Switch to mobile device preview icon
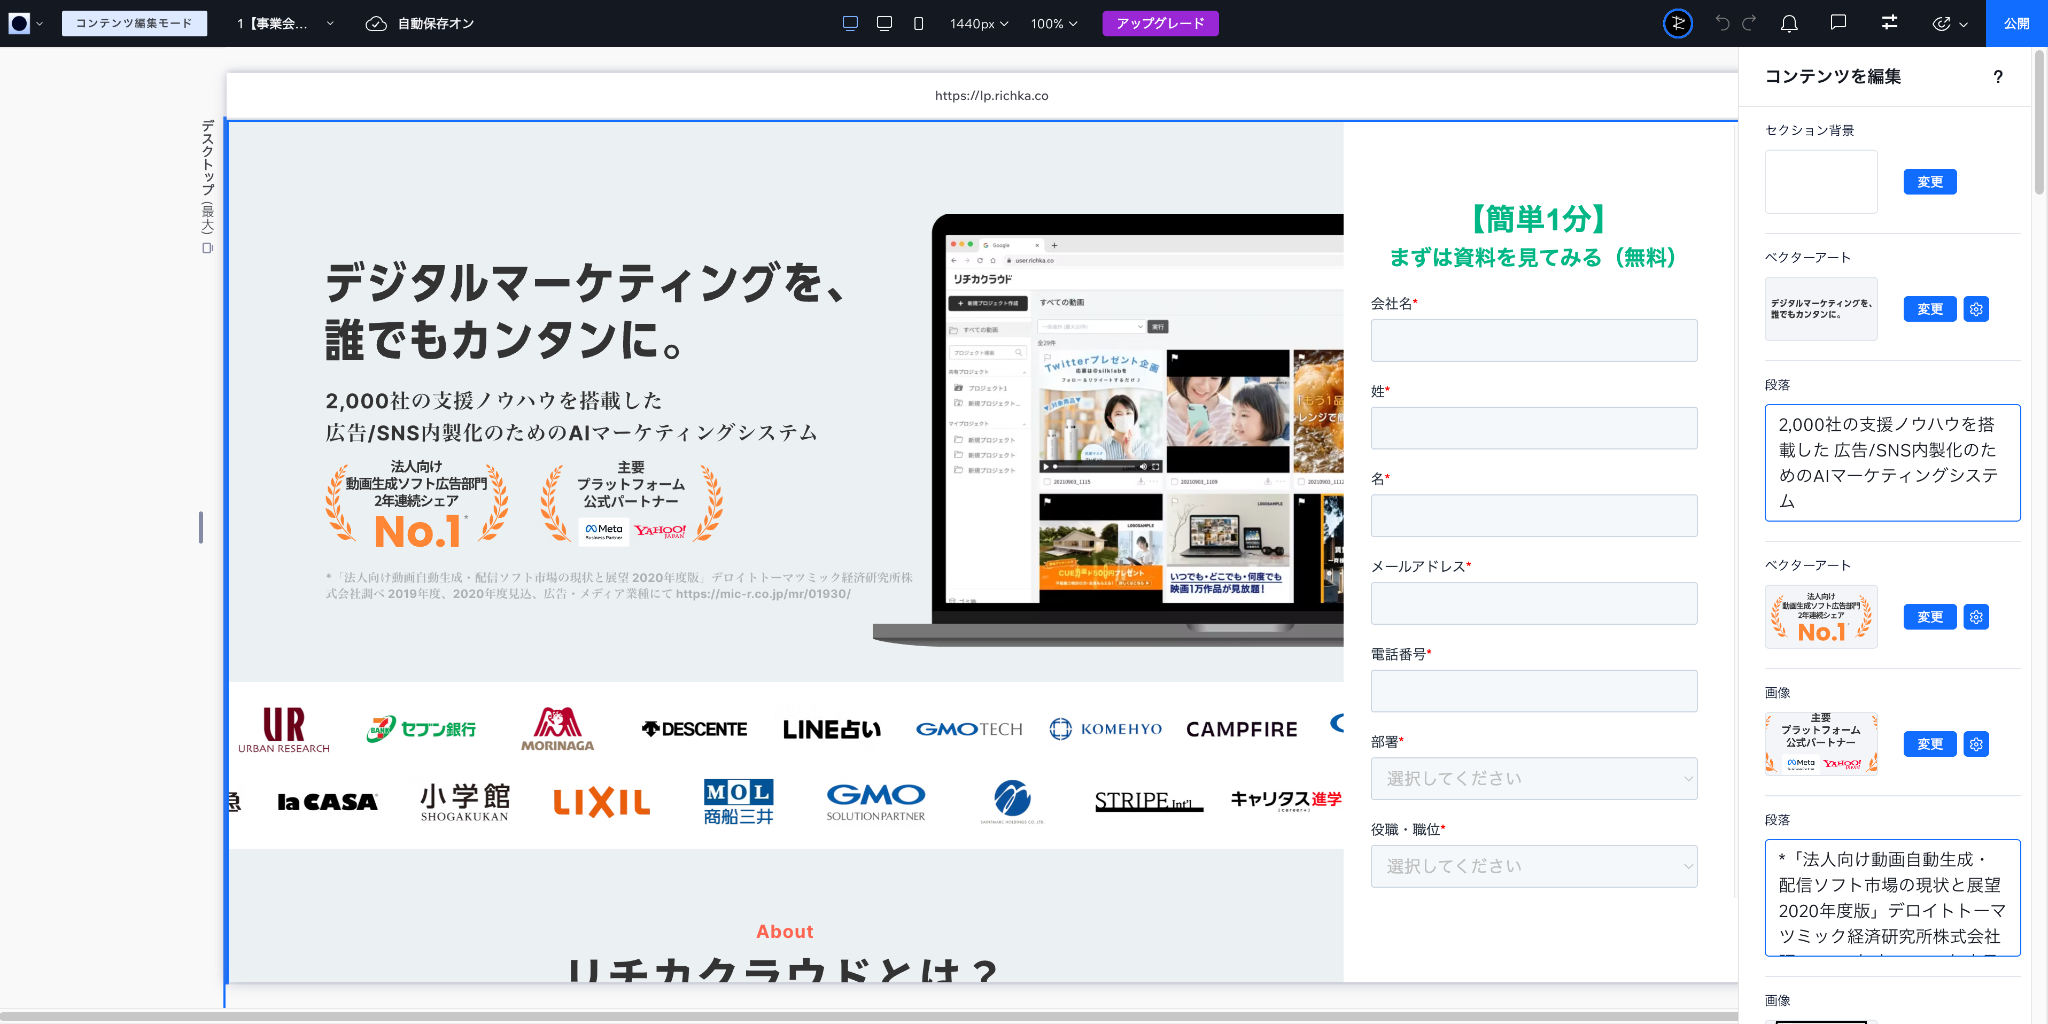Image resolution: width=2048 pixels, height=1024 pixels. coord(918,23)
